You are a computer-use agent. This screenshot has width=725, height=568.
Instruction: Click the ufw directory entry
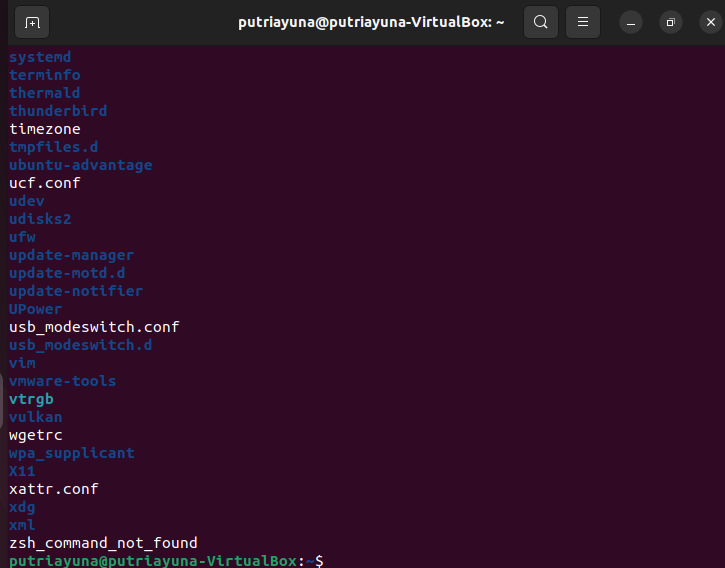[22, 237]
